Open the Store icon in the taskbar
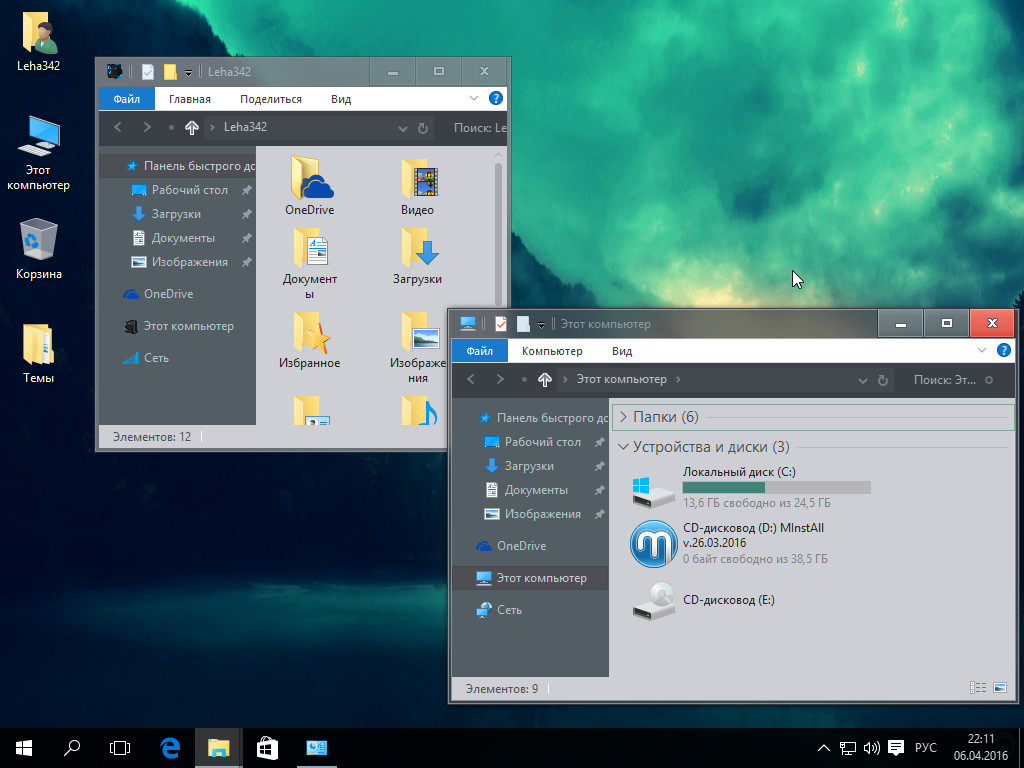 click(x=267, y=747)
